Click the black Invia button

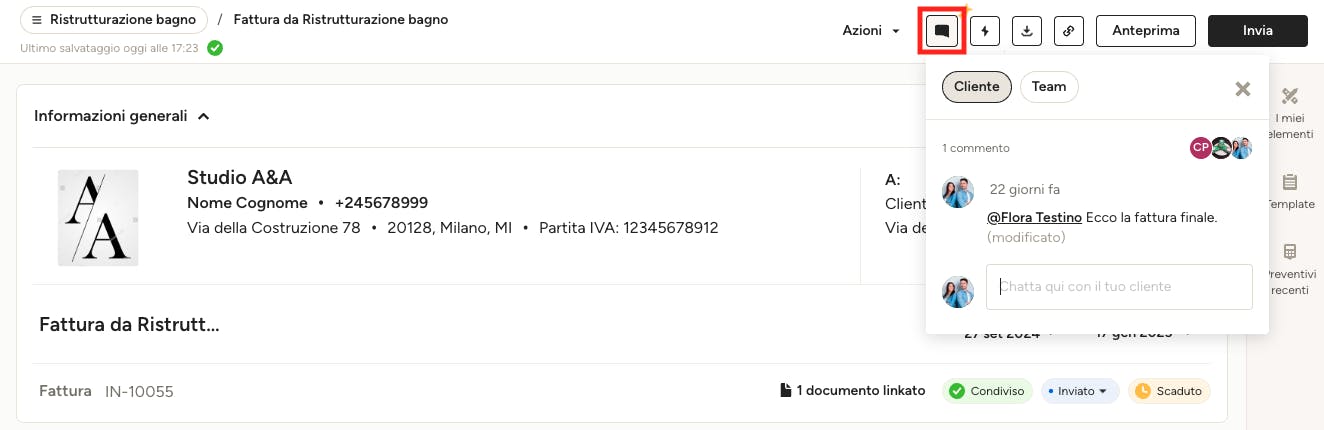pyautogui.click(x=1258, y=31)
